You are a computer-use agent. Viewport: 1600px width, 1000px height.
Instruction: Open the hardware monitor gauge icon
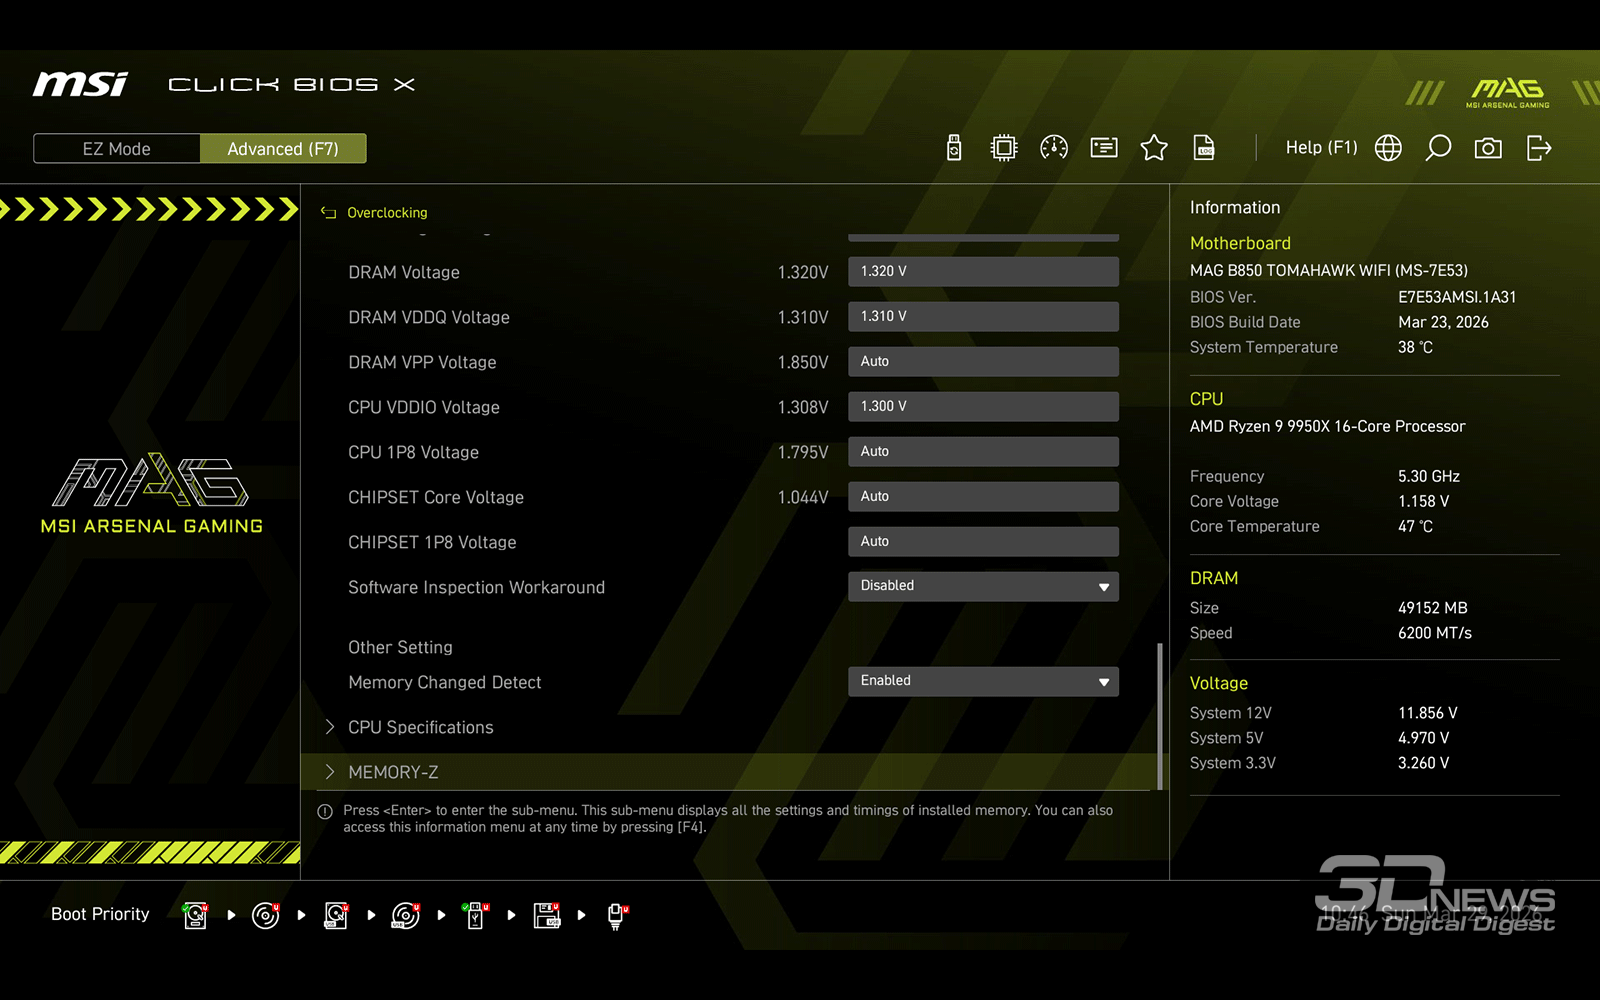click(1054, 148)
